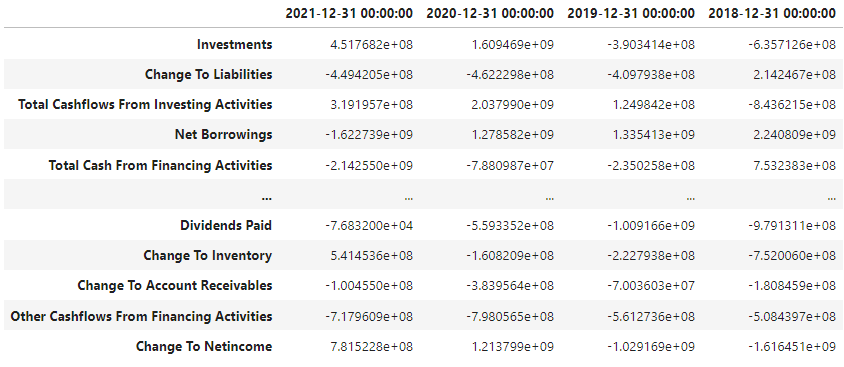Click the cell -4.097938e+08
This screenshot has height=367, width=844.
click(651, 74)
